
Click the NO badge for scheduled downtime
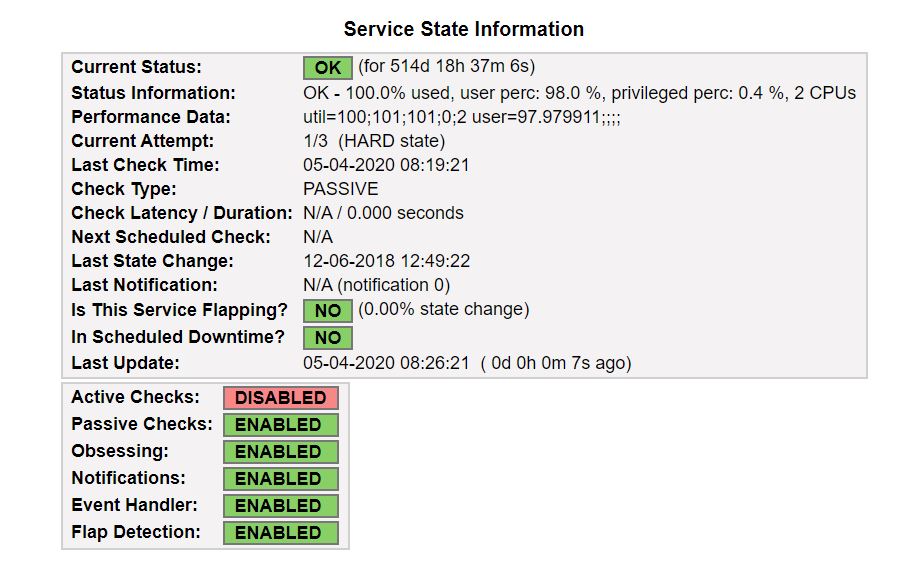point(327,338)
